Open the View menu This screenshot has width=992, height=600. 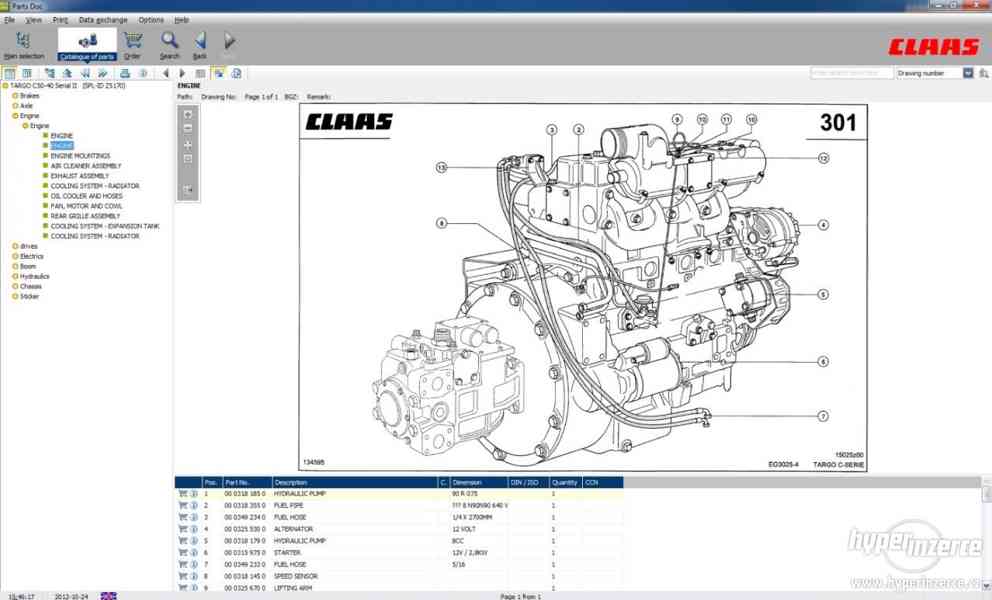(x=33, y=20)
